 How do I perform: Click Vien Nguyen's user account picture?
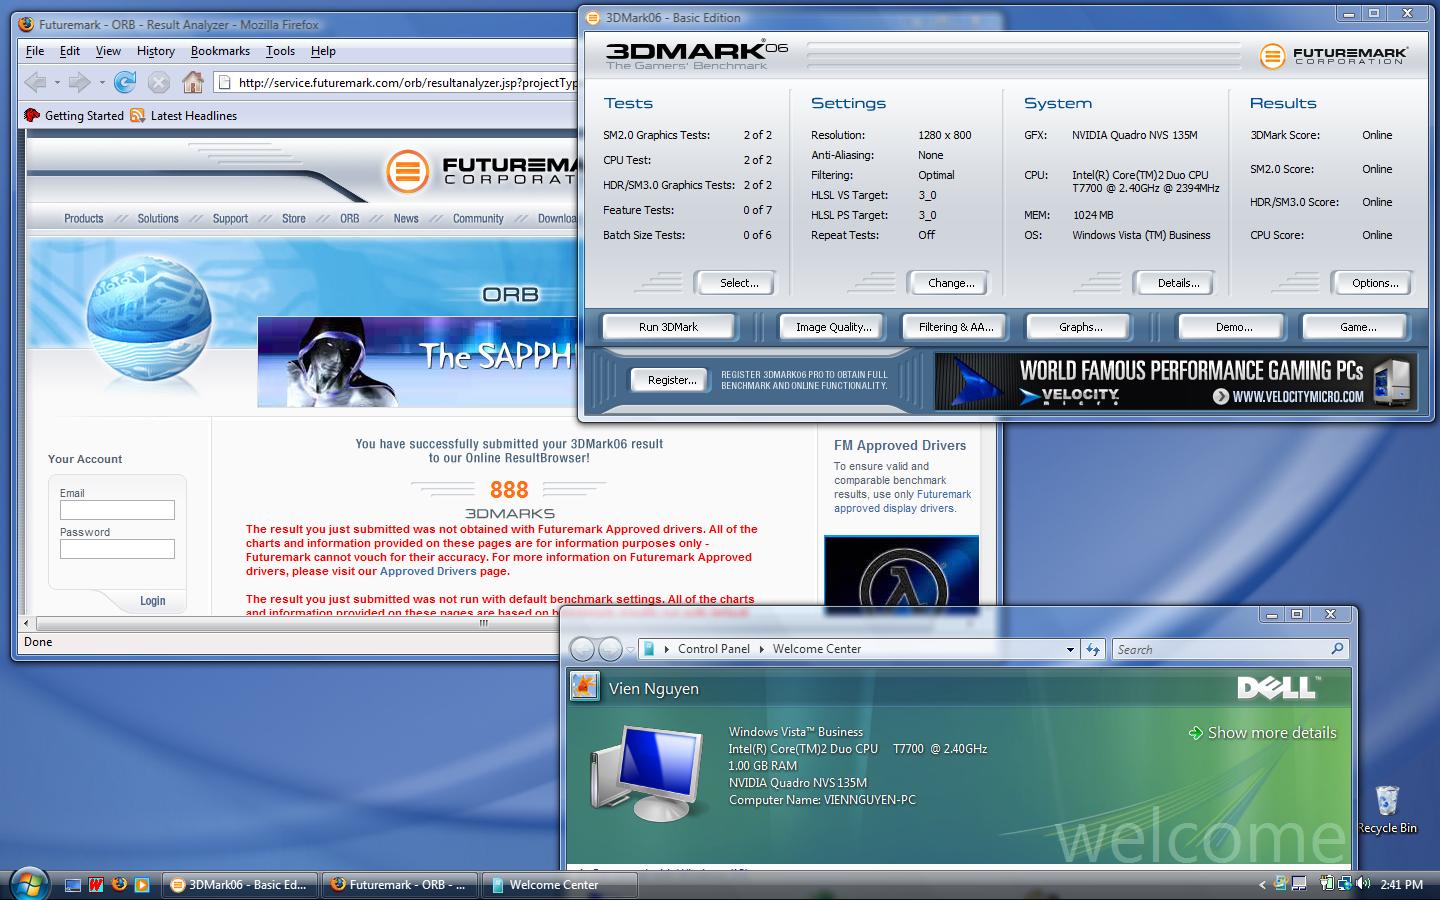pos(584,687)
